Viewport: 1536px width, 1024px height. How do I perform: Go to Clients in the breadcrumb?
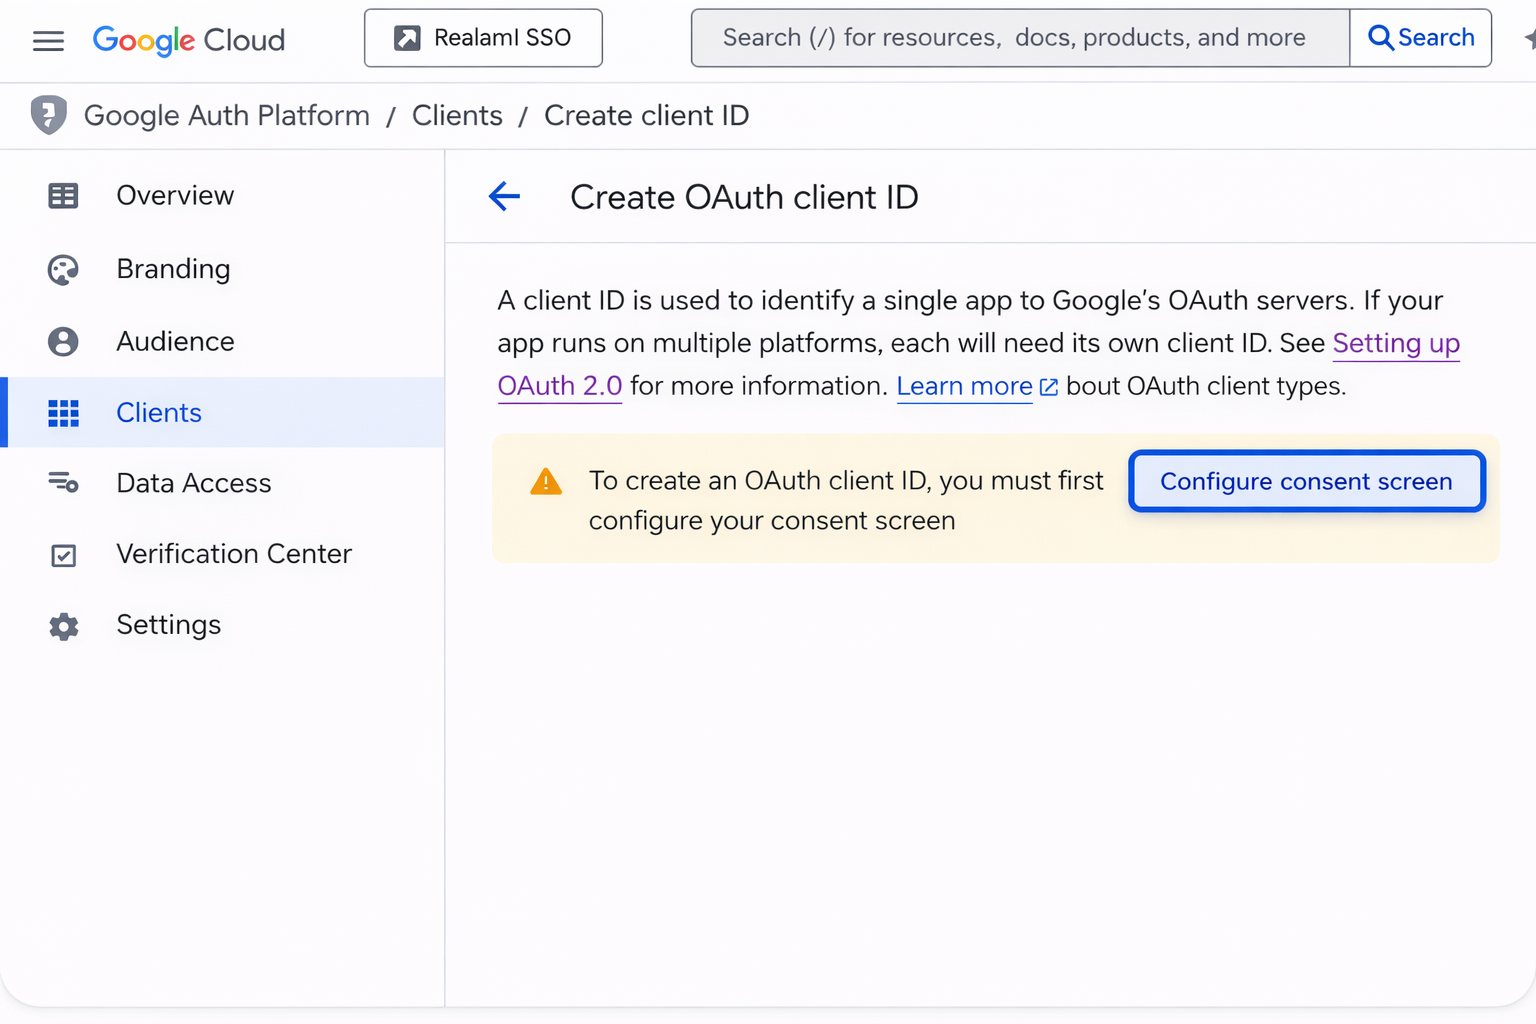coord(457,115)
